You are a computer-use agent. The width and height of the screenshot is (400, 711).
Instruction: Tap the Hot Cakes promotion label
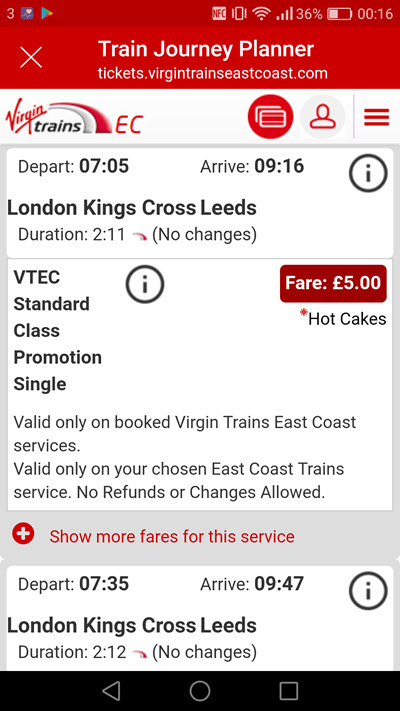coord(343,319)
